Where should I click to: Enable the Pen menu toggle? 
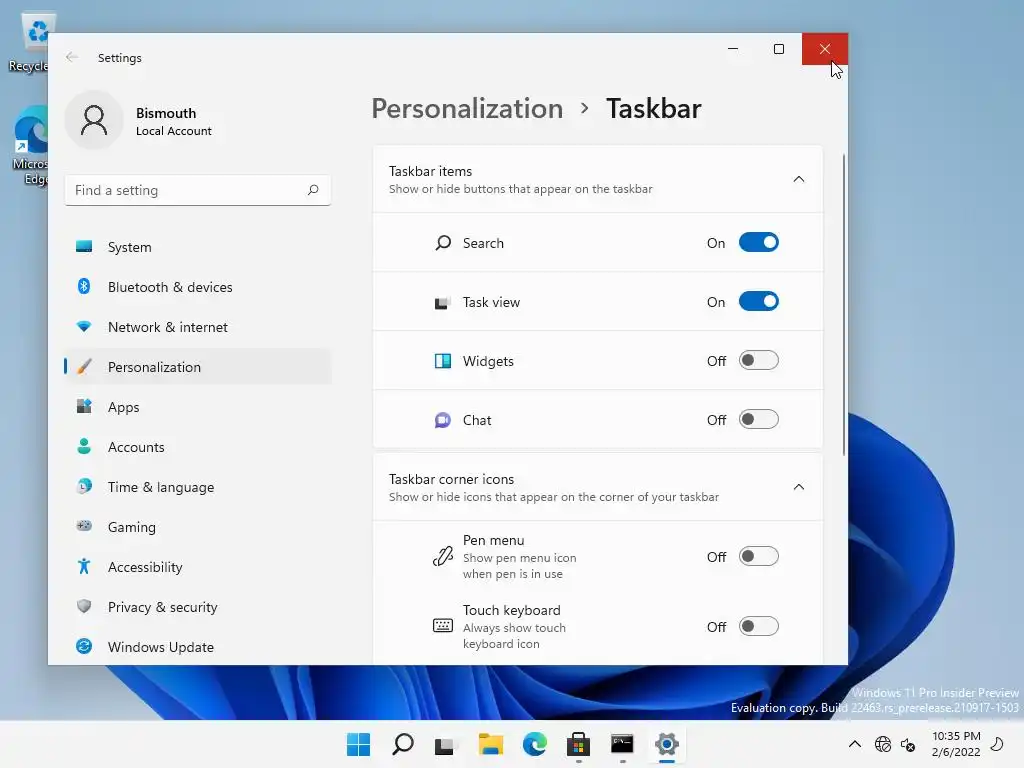pos(758,556)
